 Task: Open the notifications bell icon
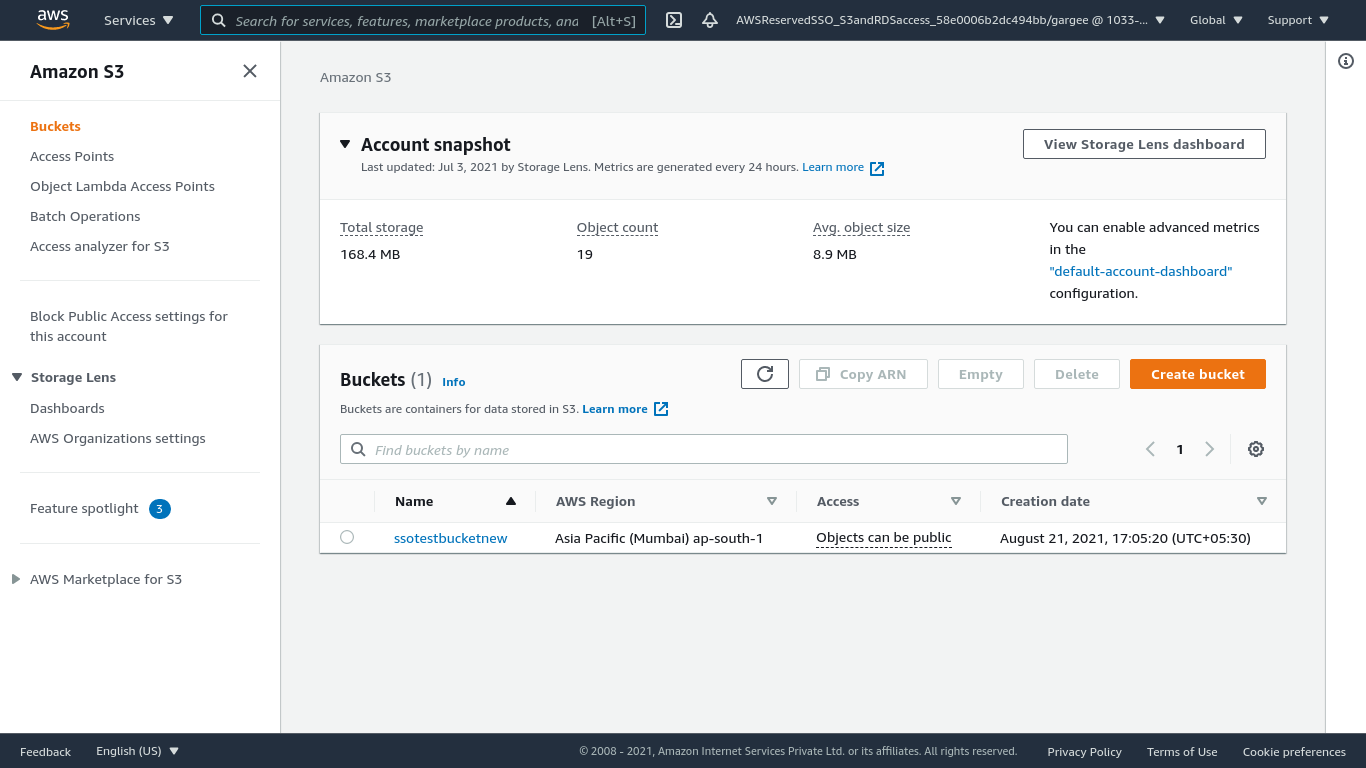point(710,20)
